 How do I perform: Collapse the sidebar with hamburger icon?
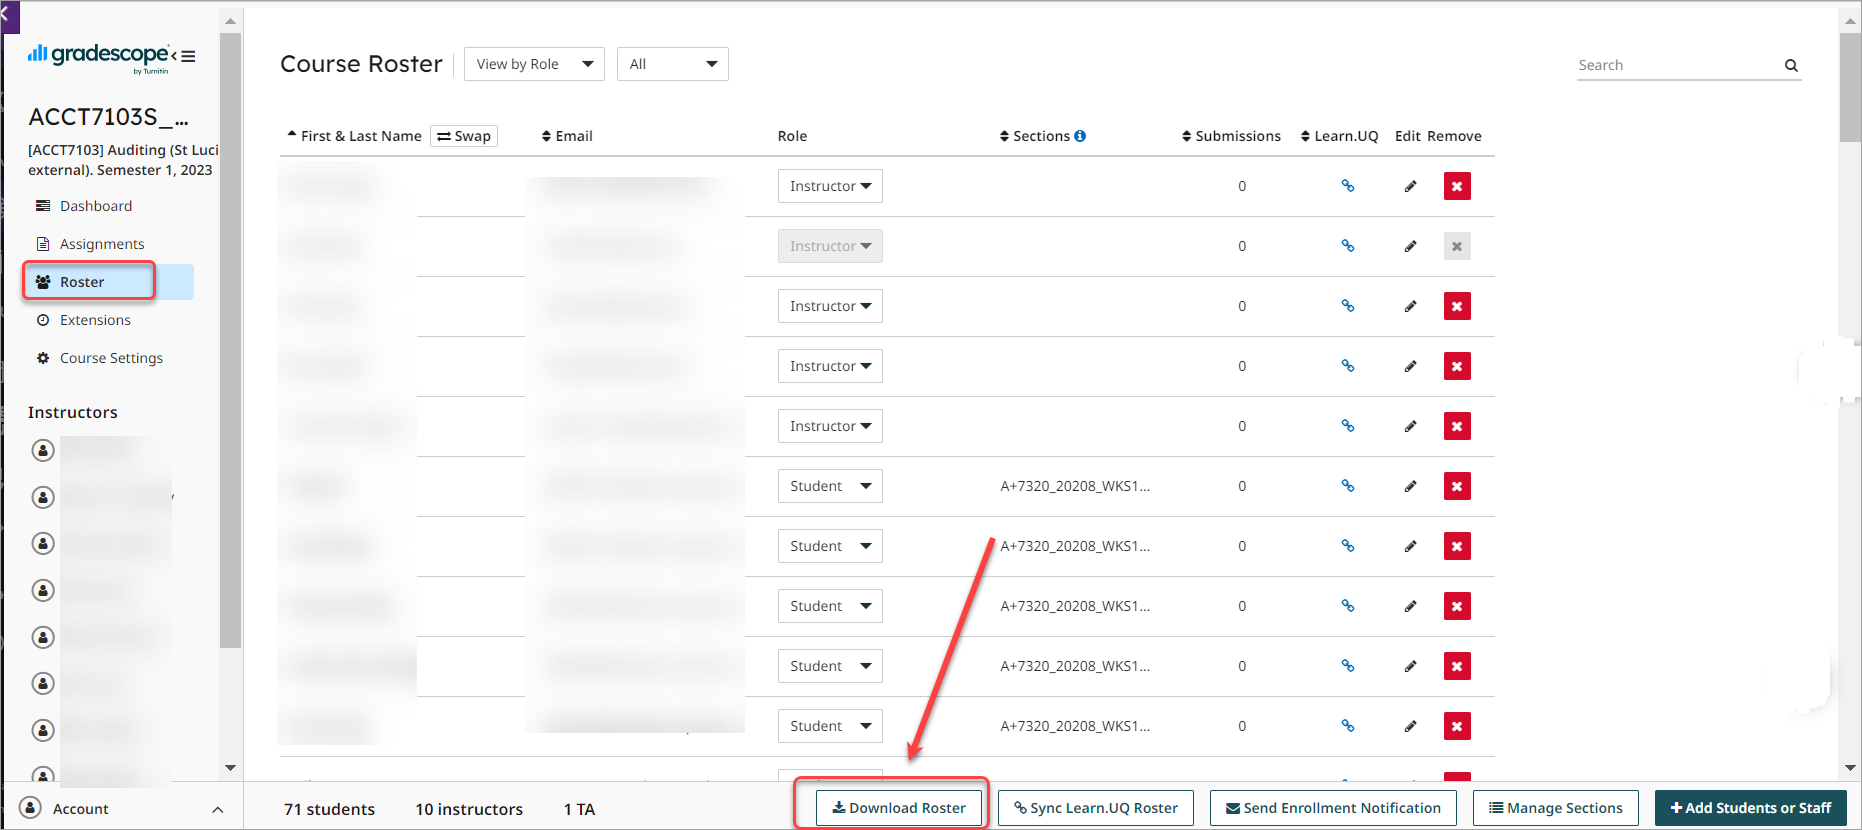pyautogui.click(x=188, y=56)
